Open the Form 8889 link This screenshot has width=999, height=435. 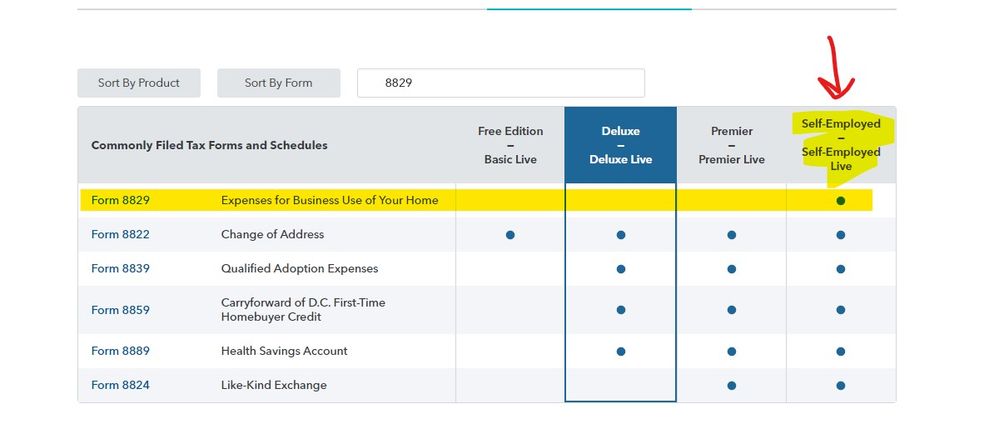point(120,351)
